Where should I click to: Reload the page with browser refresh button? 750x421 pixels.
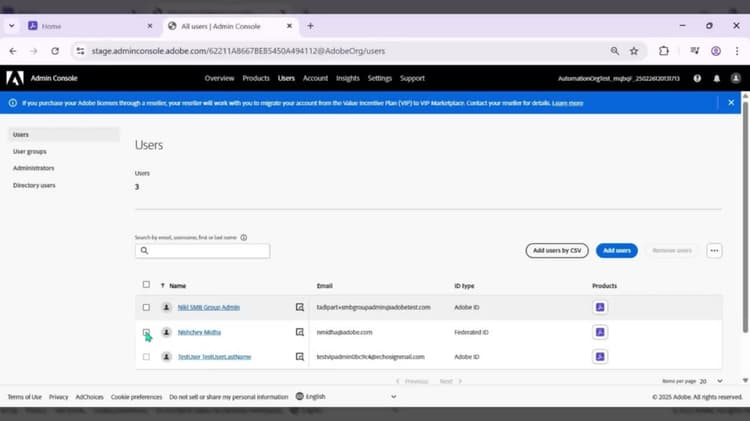click(55, 51)
